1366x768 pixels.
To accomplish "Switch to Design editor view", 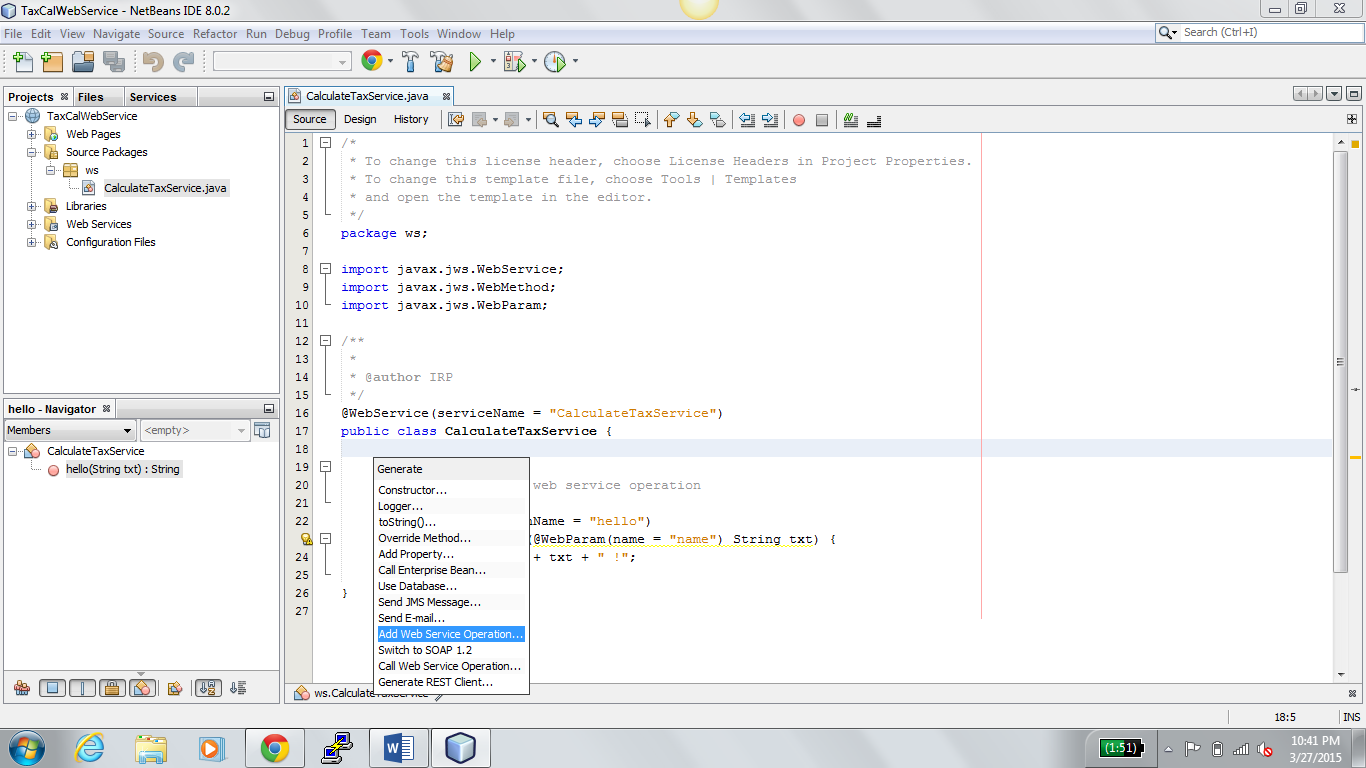I will (x=360, y=119).
